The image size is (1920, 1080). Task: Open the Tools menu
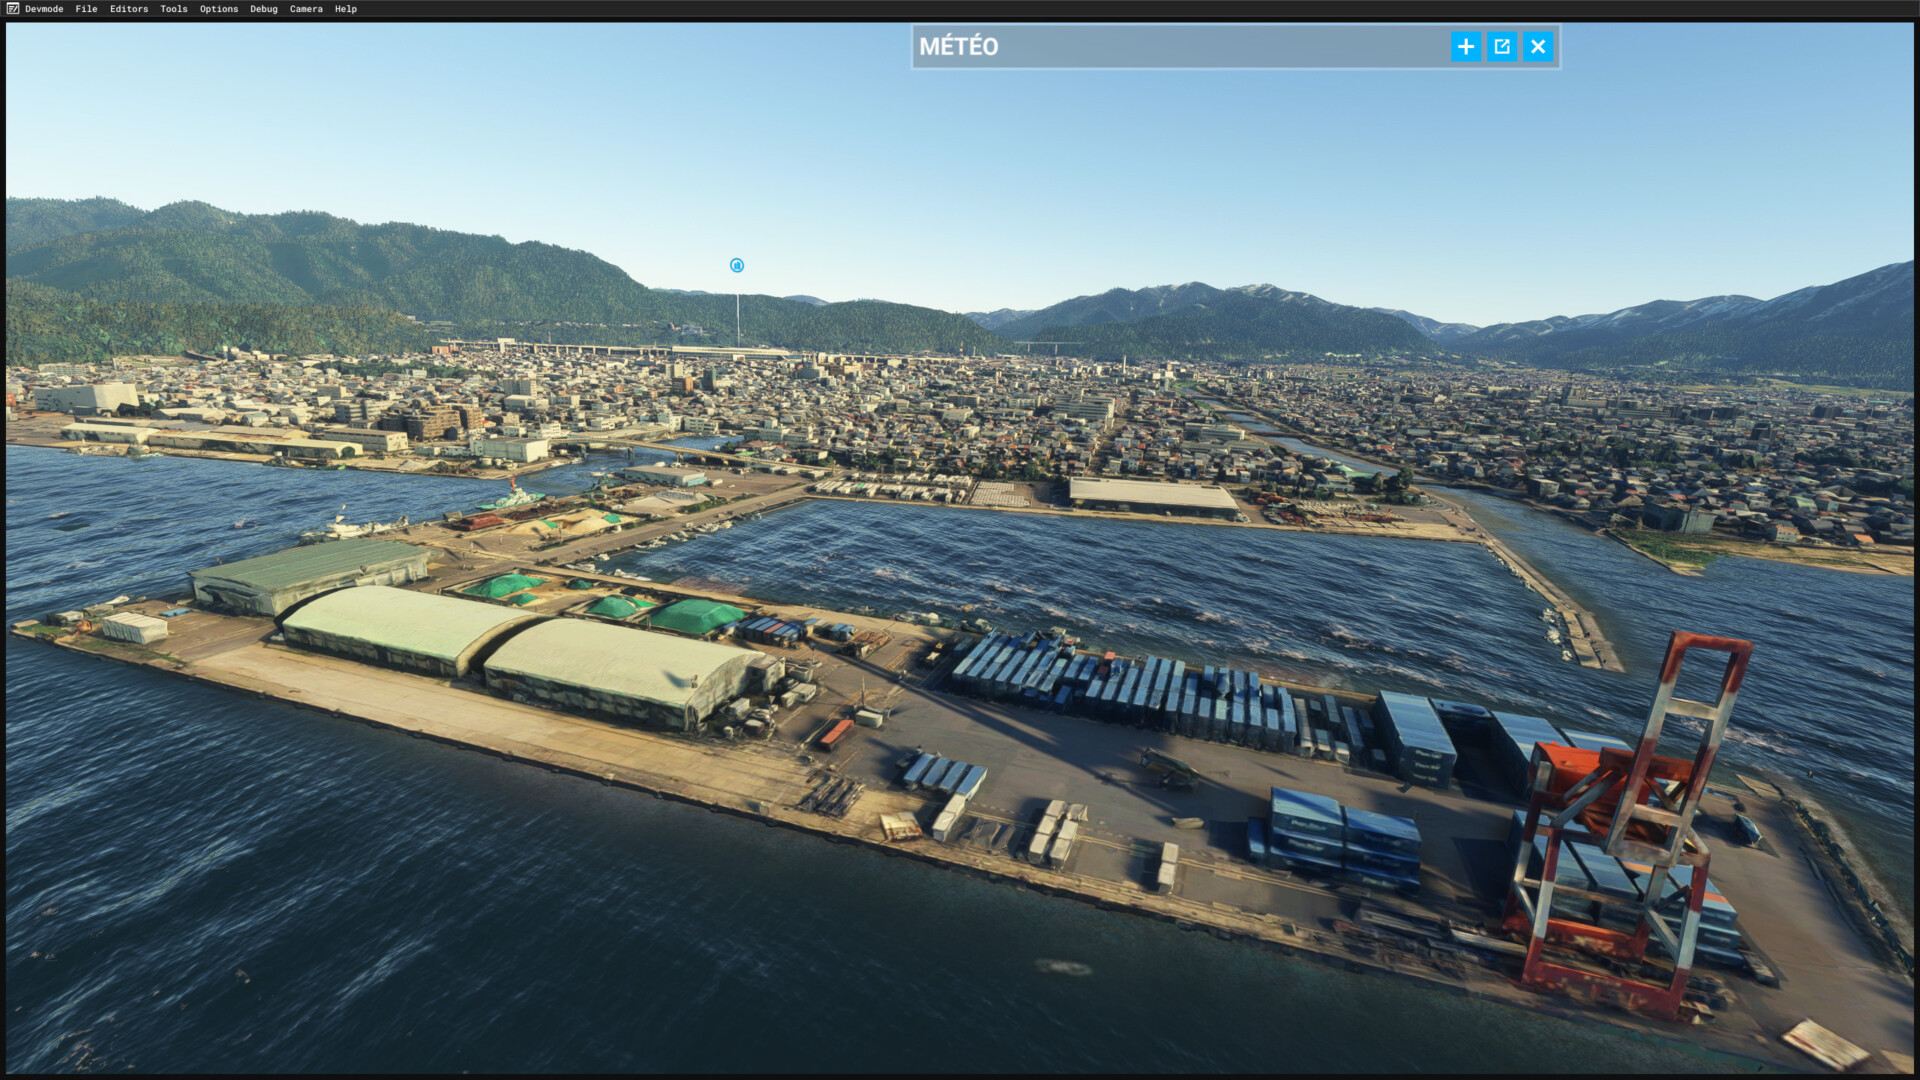click(x=174, y=9)
